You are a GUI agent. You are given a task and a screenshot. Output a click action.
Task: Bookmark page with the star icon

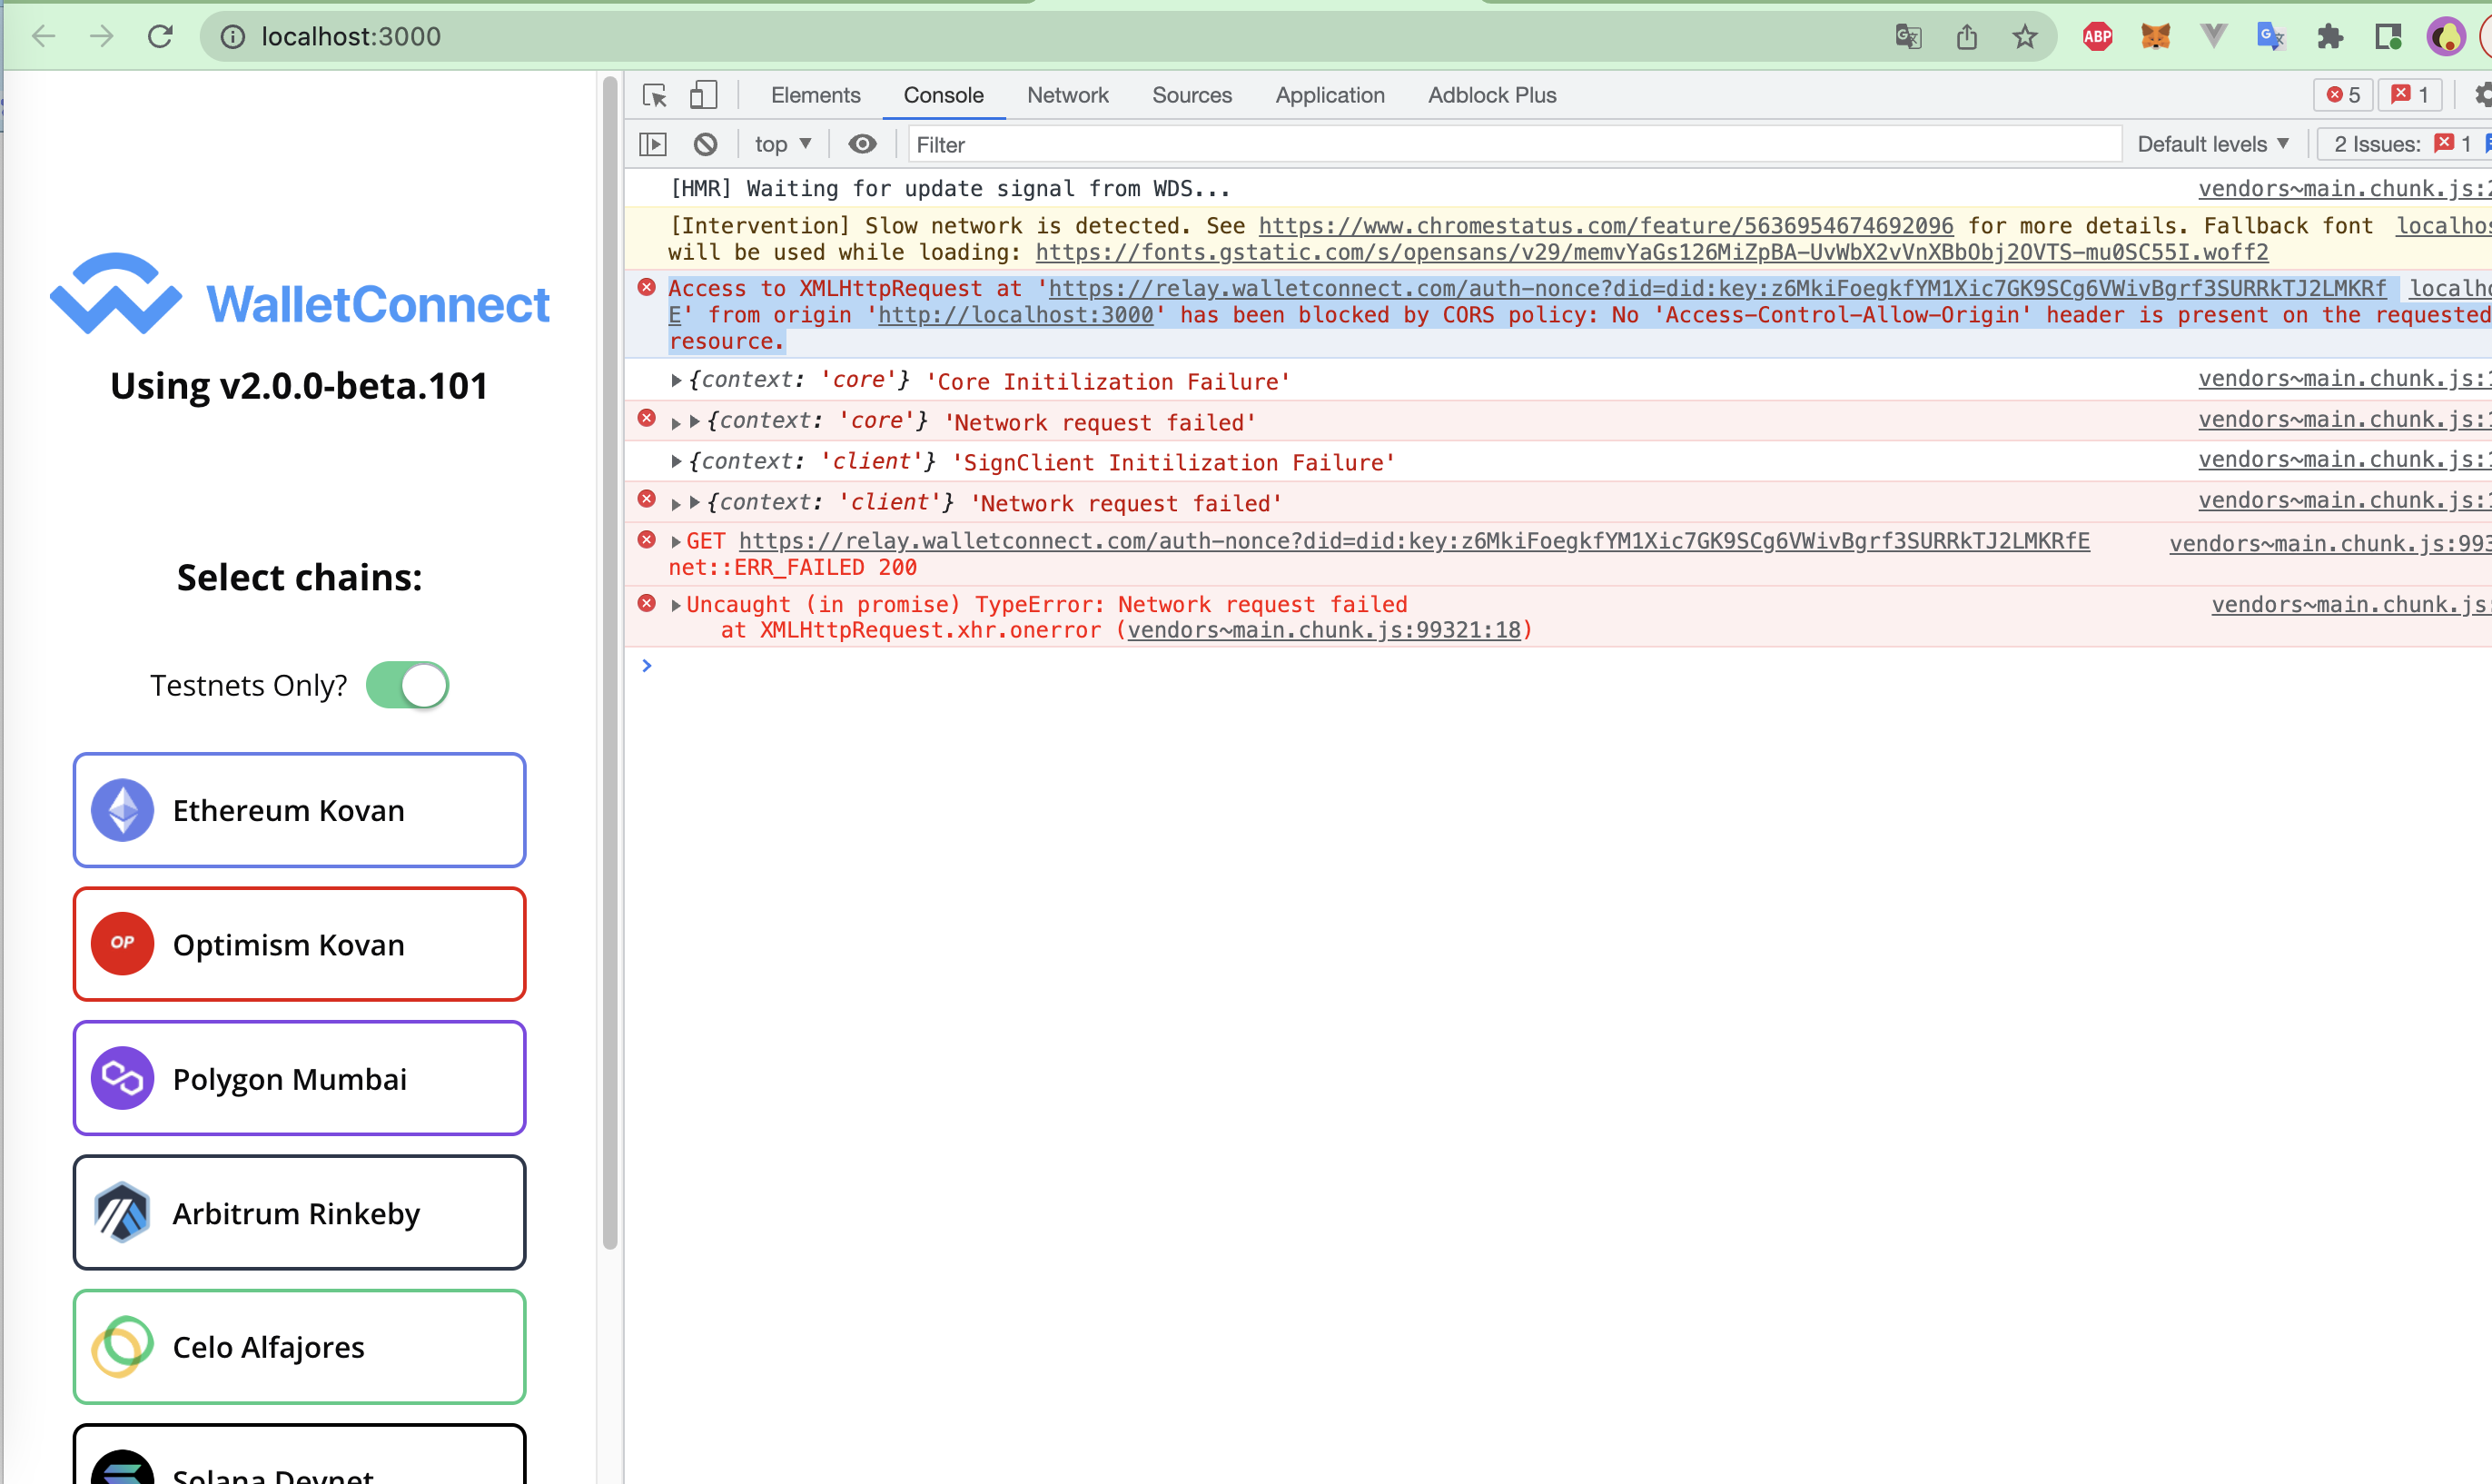(x=2024, y=37)
